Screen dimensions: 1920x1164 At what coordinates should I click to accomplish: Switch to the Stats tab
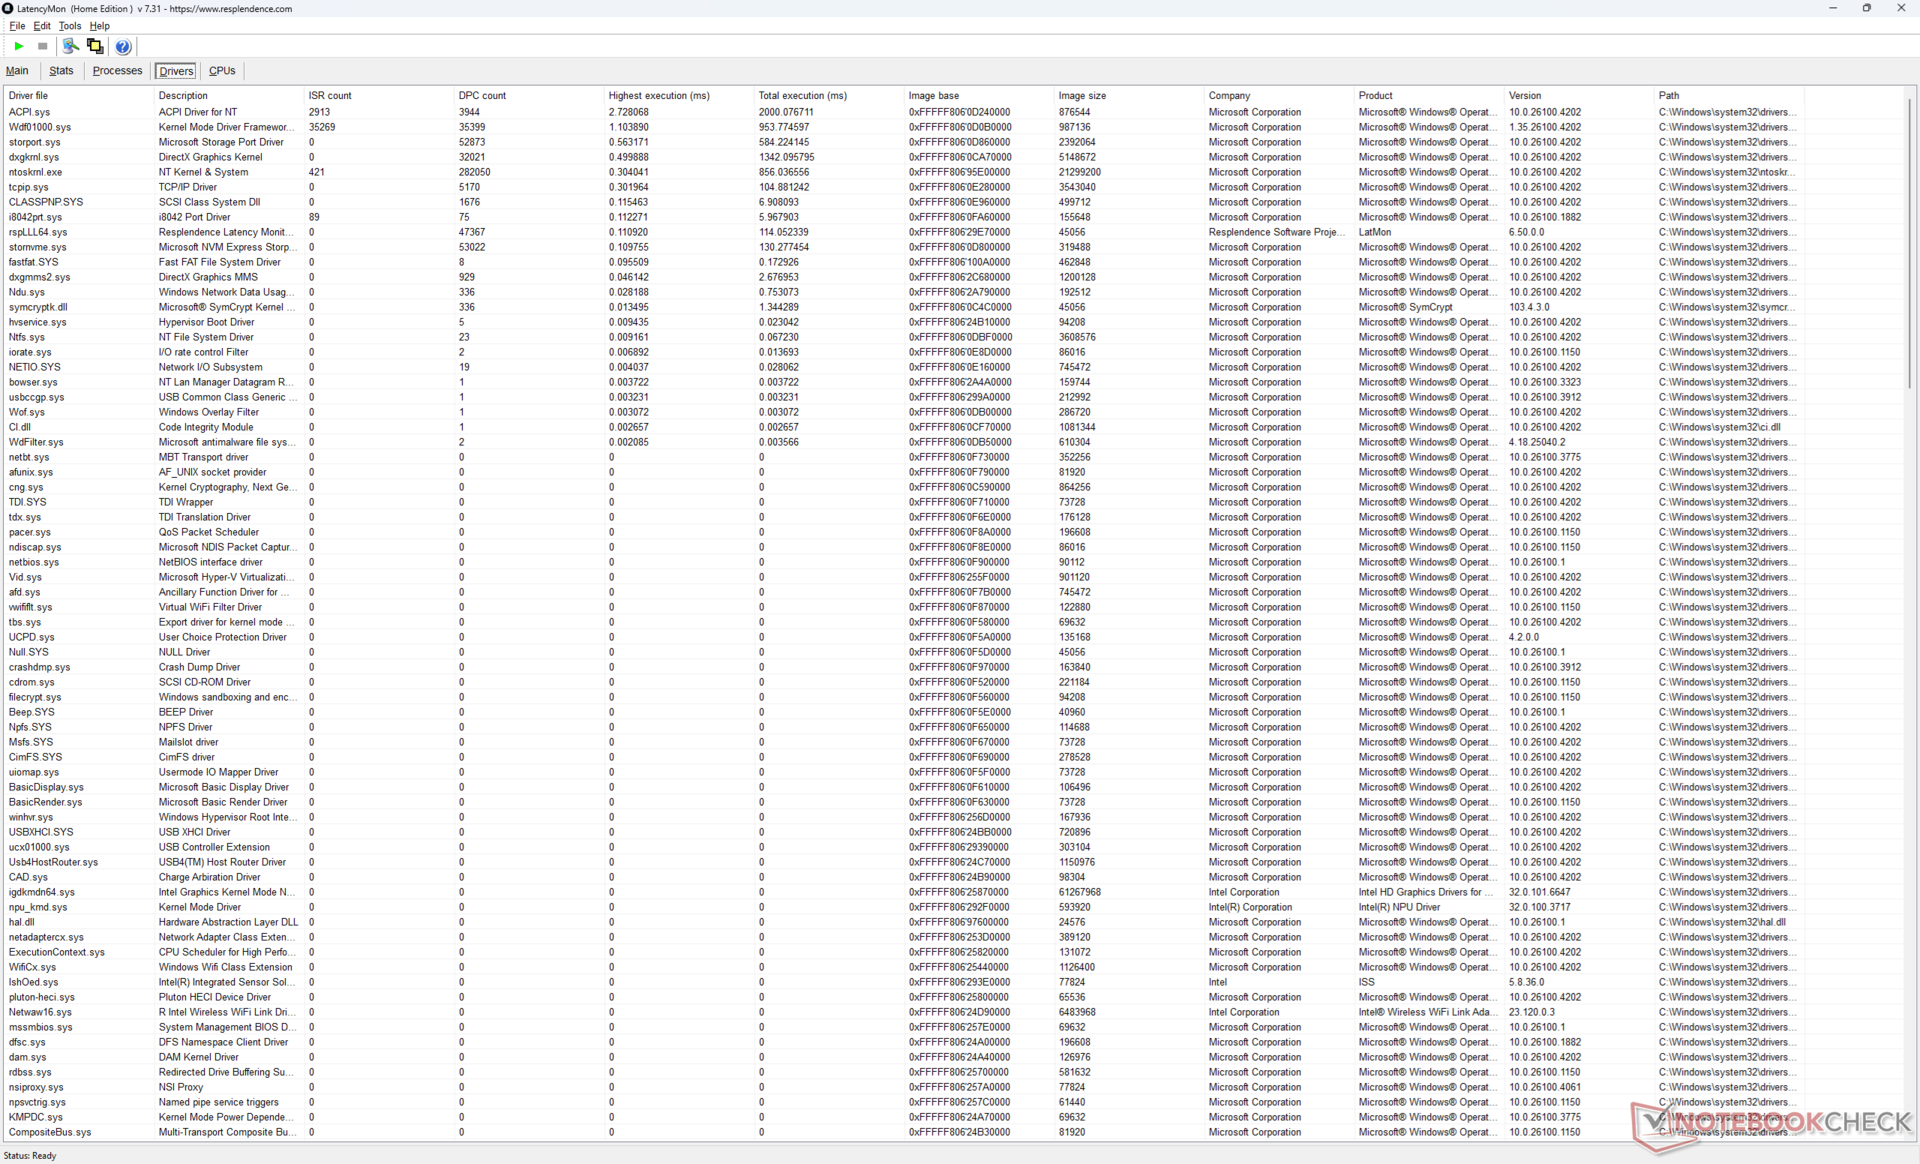61,71
